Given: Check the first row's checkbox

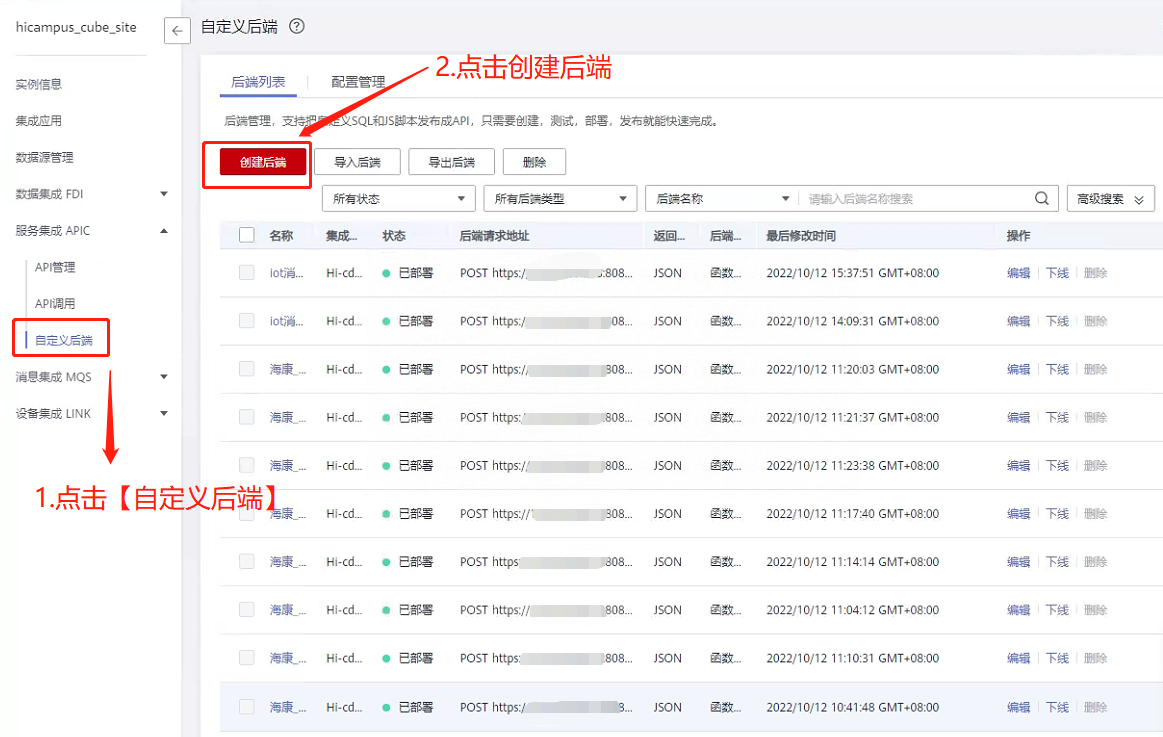Looking at the screenshot, I should pyautogui.click(x=247, y=273).
